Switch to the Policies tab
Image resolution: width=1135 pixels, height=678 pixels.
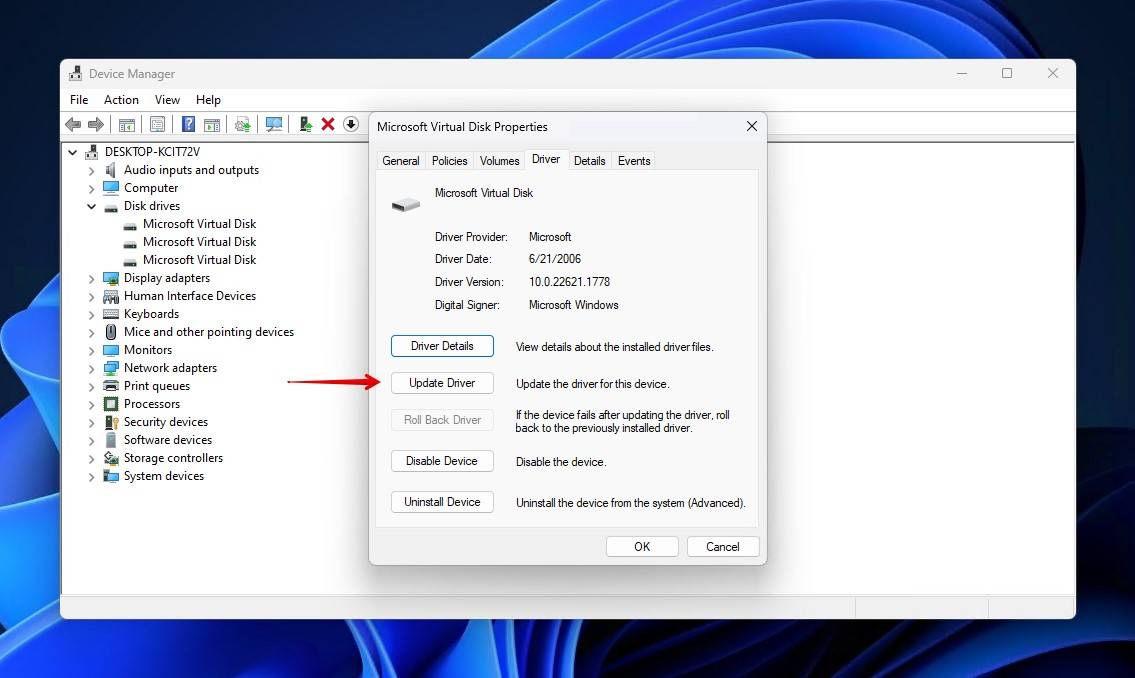click(x=450, y=161)
